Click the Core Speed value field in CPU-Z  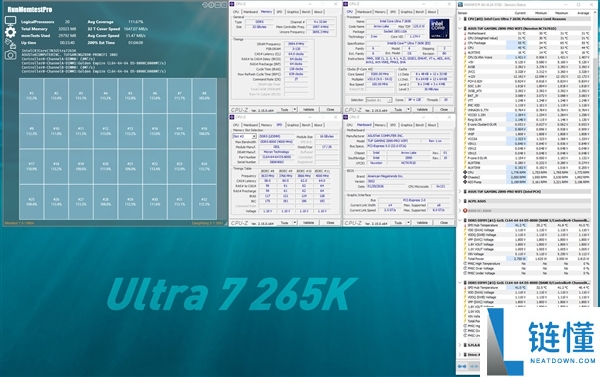point(380,74)
